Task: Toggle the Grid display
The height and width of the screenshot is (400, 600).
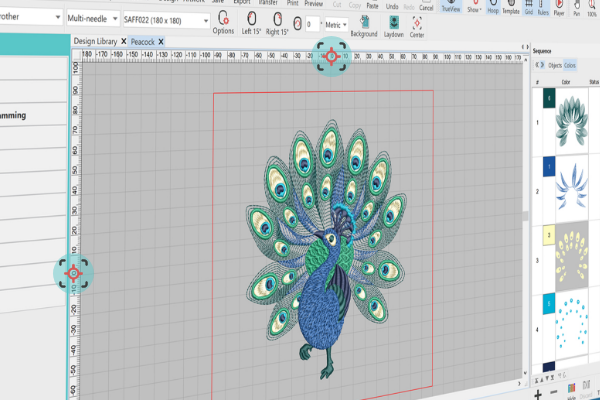Action: coord(529,8)
